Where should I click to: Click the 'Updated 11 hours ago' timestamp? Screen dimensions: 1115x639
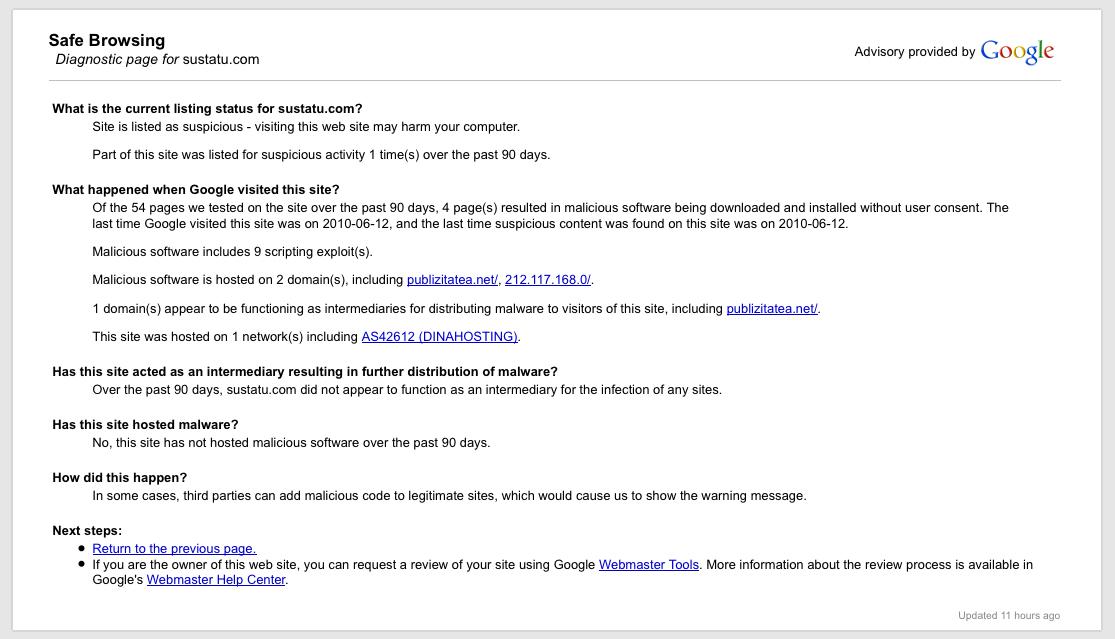(1008, 616)
